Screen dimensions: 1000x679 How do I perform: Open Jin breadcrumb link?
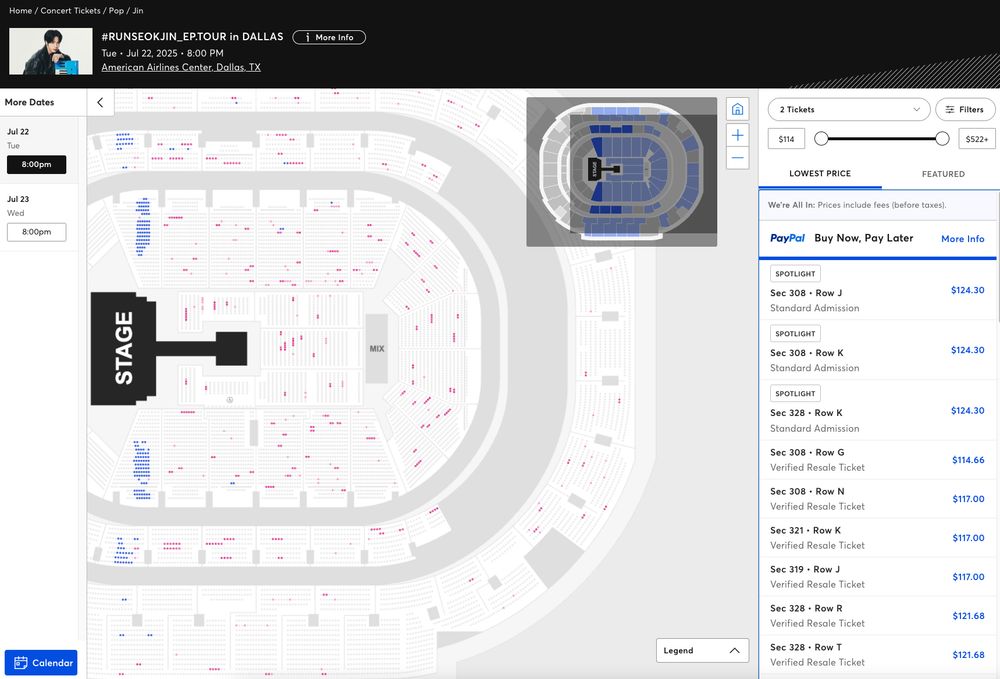pyautogui.click(x=138, y=11)
